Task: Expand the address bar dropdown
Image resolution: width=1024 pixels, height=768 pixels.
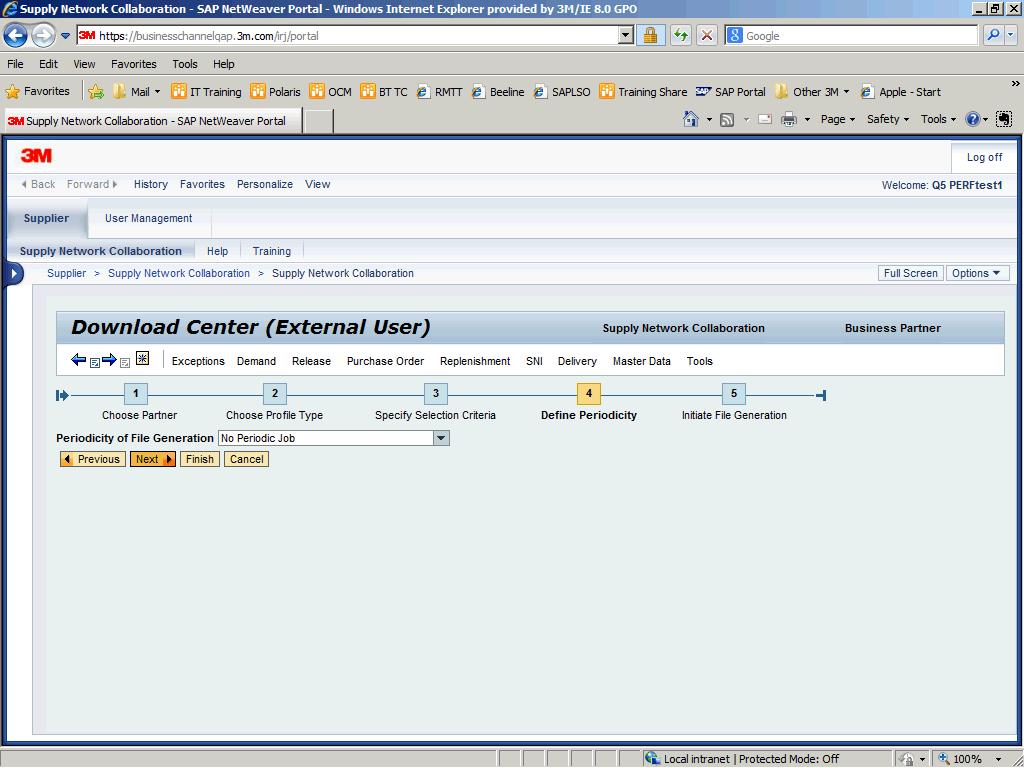Action: click(x=626, y=36)
